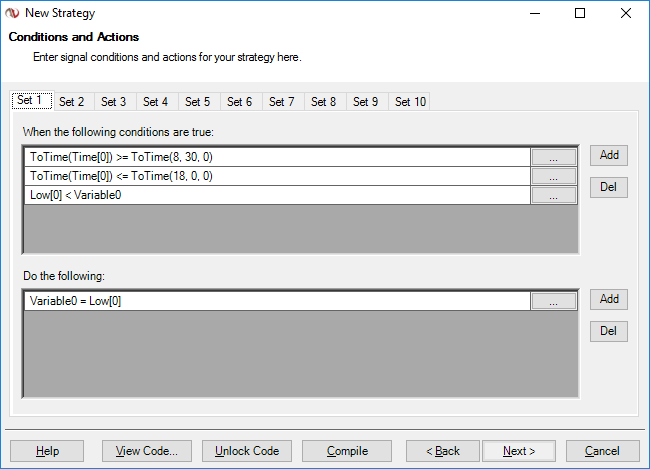
Task: Go to Next wizard page
Action: click(519, 451)
